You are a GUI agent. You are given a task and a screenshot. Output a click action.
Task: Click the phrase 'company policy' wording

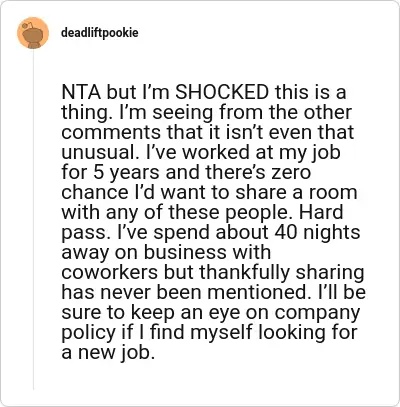coord(211,322)
